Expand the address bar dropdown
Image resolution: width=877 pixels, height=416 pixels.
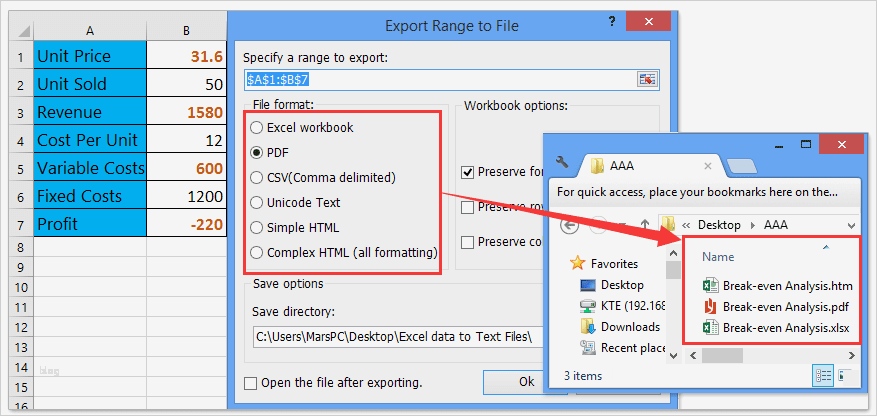(x=850, y=224)
